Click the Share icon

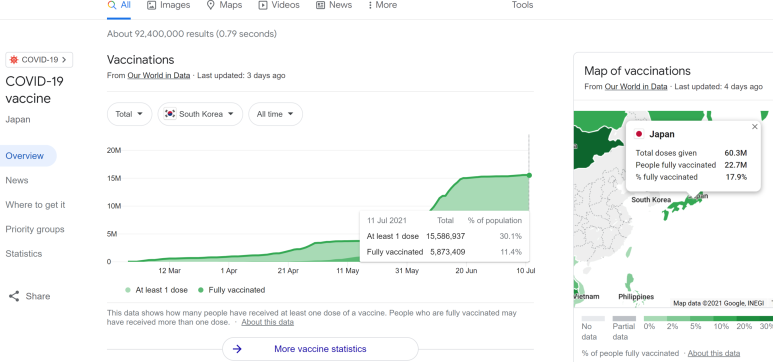14,296
